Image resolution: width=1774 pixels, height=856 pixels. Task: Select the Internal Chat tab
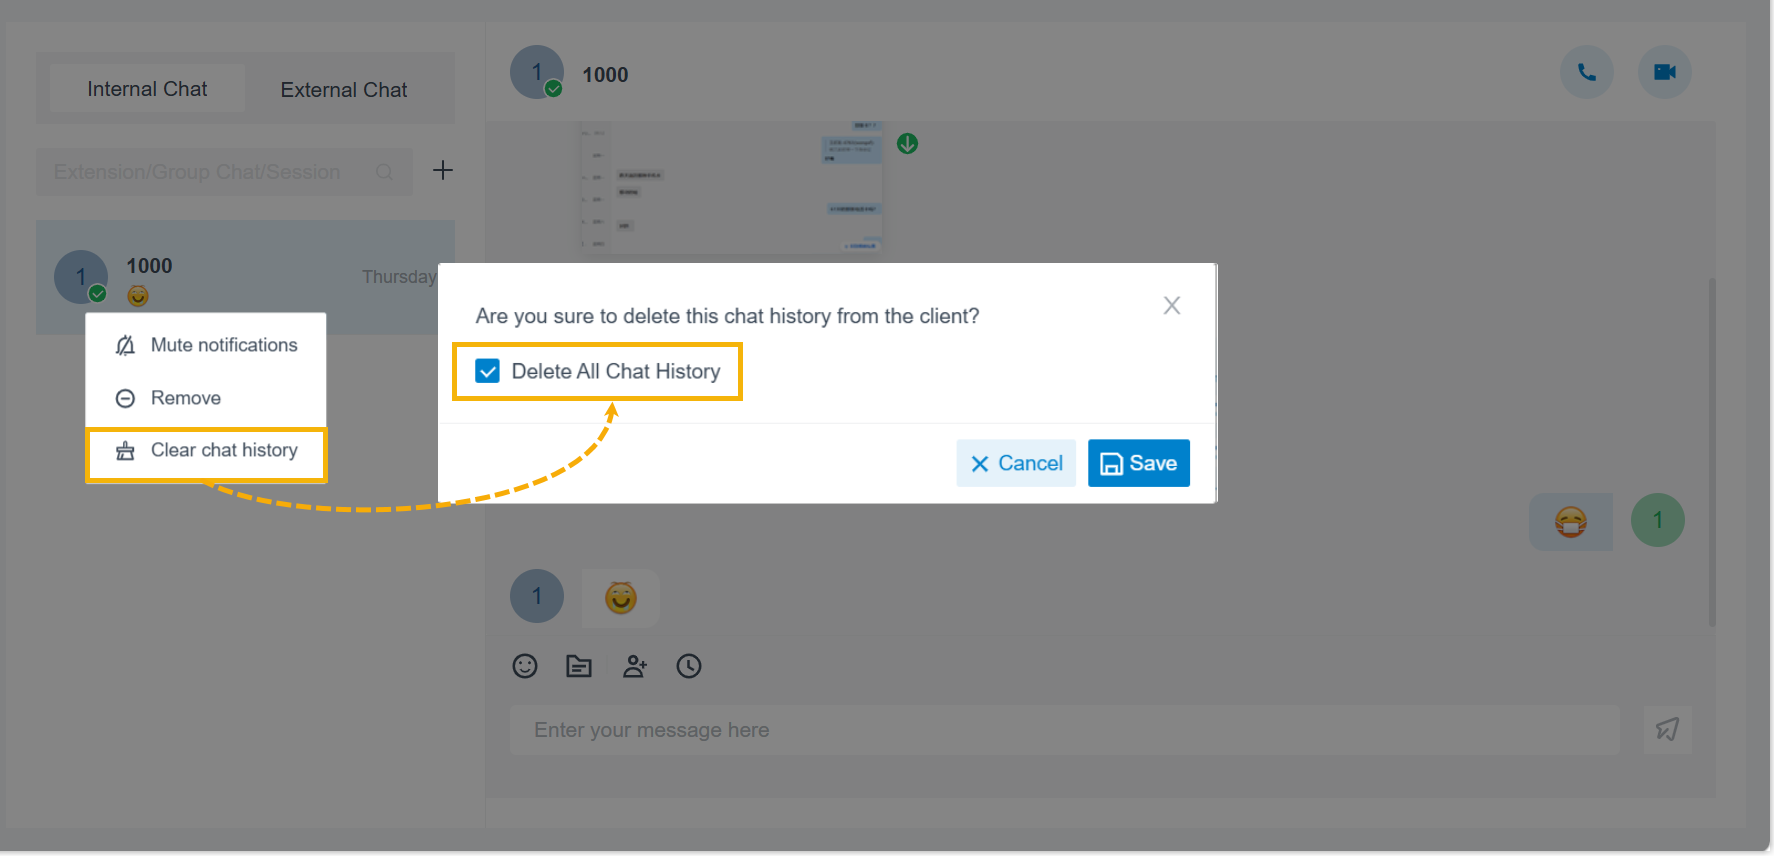point(147,89)
